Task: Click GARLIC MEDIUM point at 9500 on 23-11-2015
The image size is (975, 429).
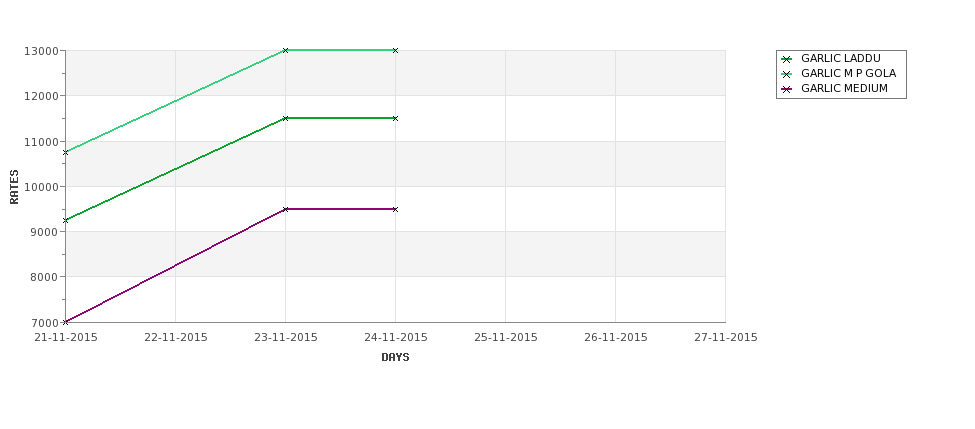Action: click(x=285, y=210)
